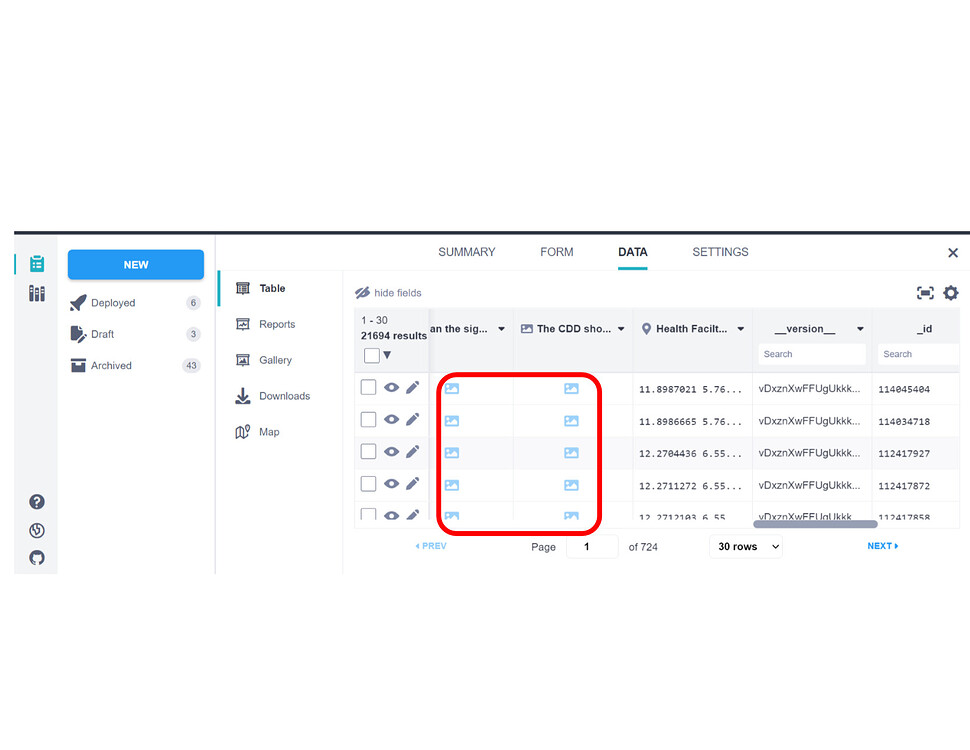Open the SETTINGS tab
The image size is (970, 750).
click(720, 252)
